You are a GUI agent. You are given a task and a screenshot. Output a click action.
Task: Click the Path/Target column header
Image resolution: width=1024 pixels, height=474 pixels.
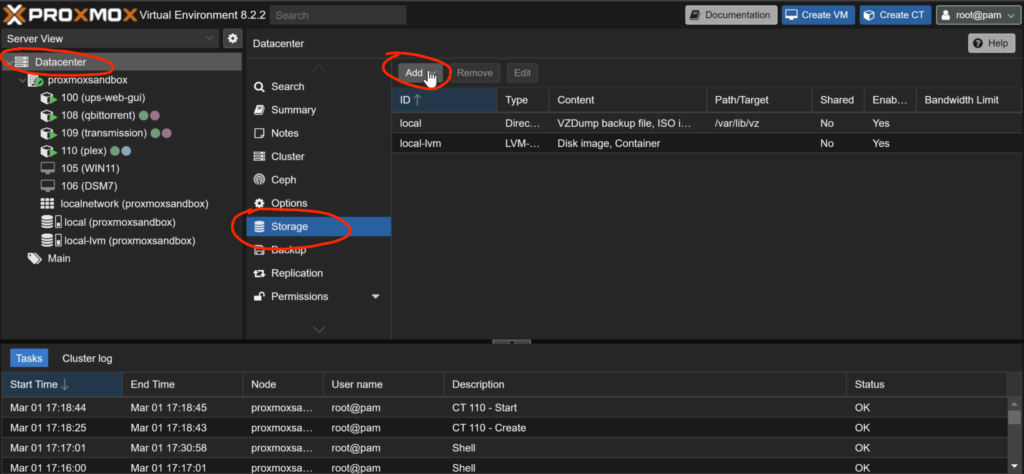click(x=759, y=100)
